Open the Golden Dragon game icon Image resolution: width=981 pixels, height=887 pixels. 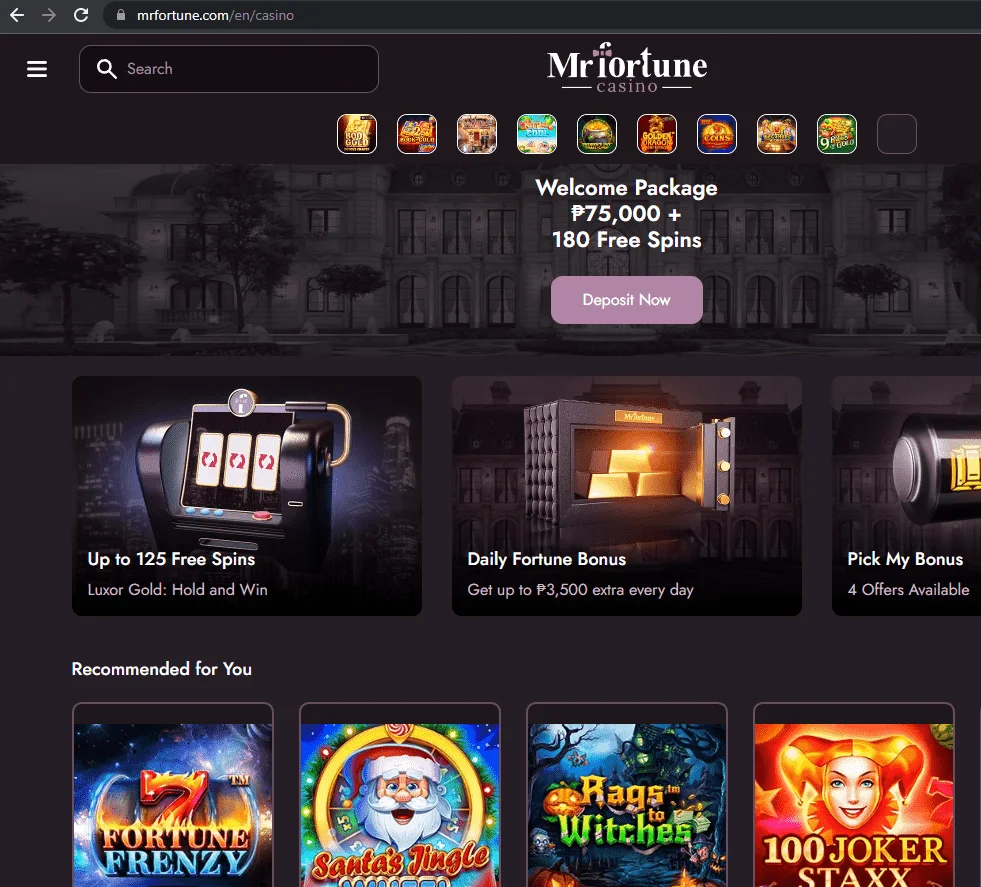[657, 134]
